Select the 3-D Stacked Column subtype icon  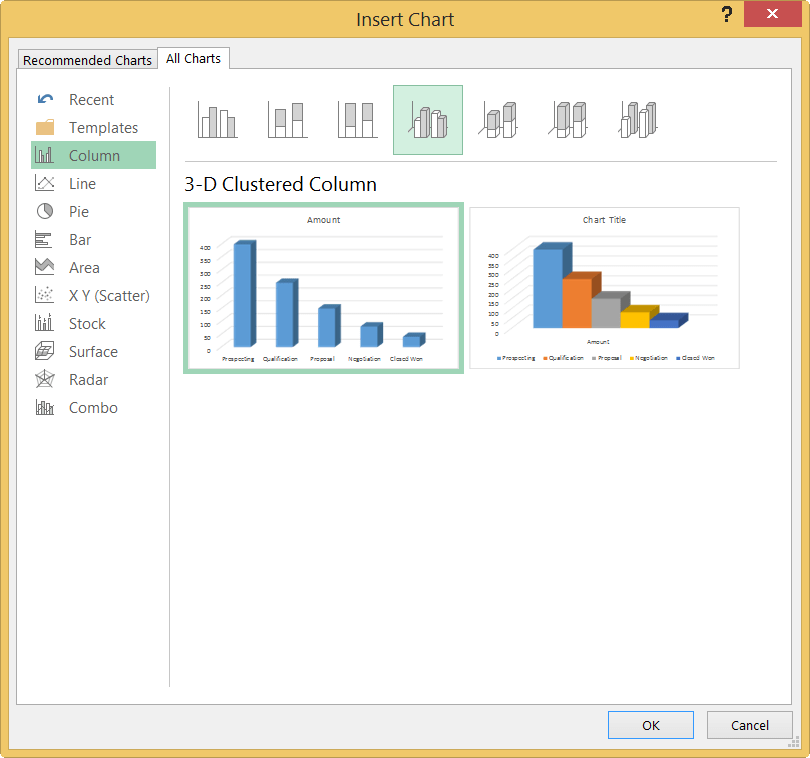498,120
